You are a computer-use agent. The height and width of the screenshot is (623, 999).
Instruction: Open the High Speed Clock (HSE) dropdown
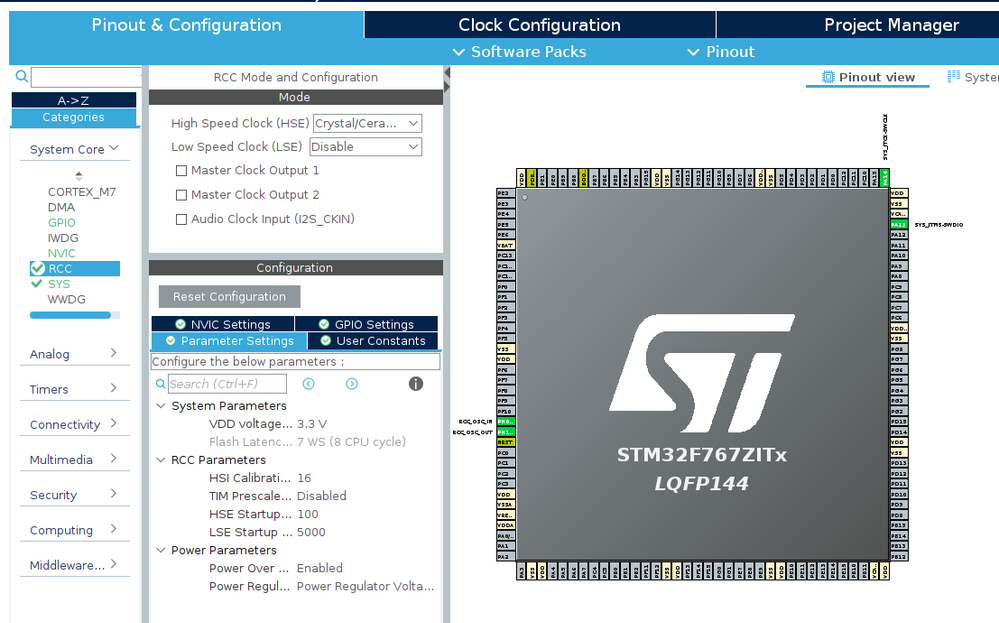(x=368, y=124)
